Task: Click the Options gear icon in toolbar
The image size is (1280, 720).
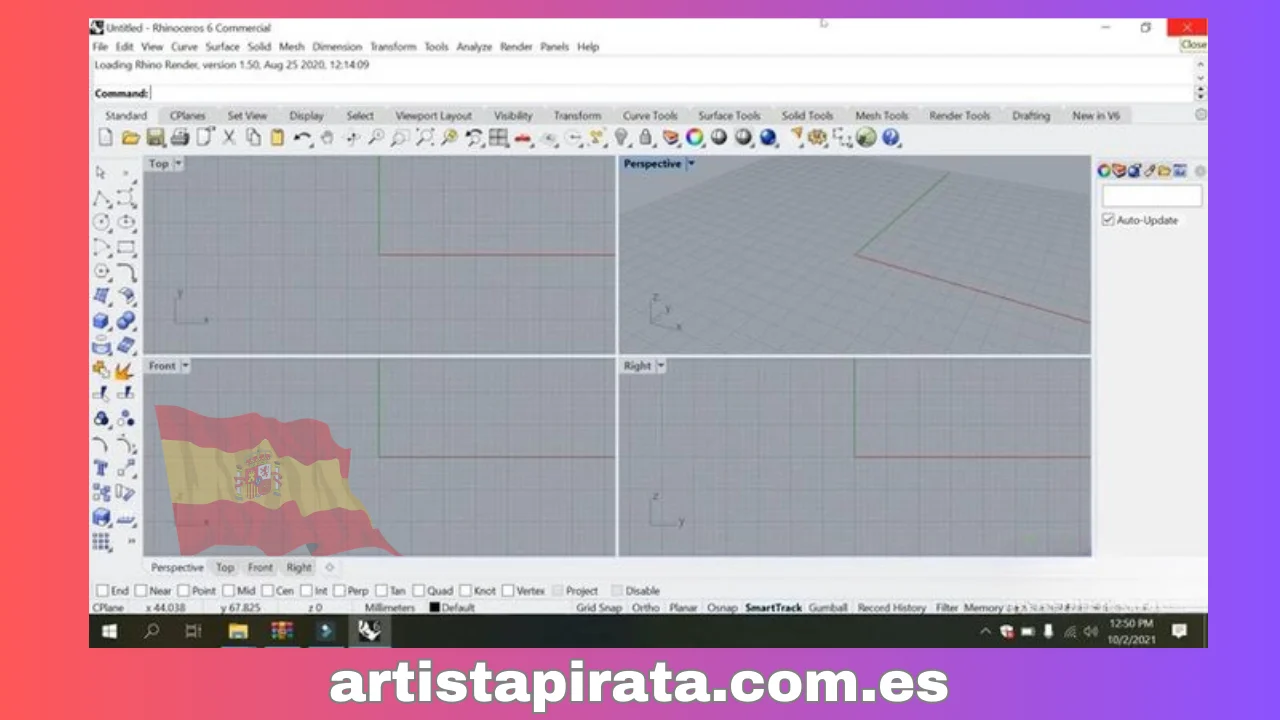Action: pos(818,138)
